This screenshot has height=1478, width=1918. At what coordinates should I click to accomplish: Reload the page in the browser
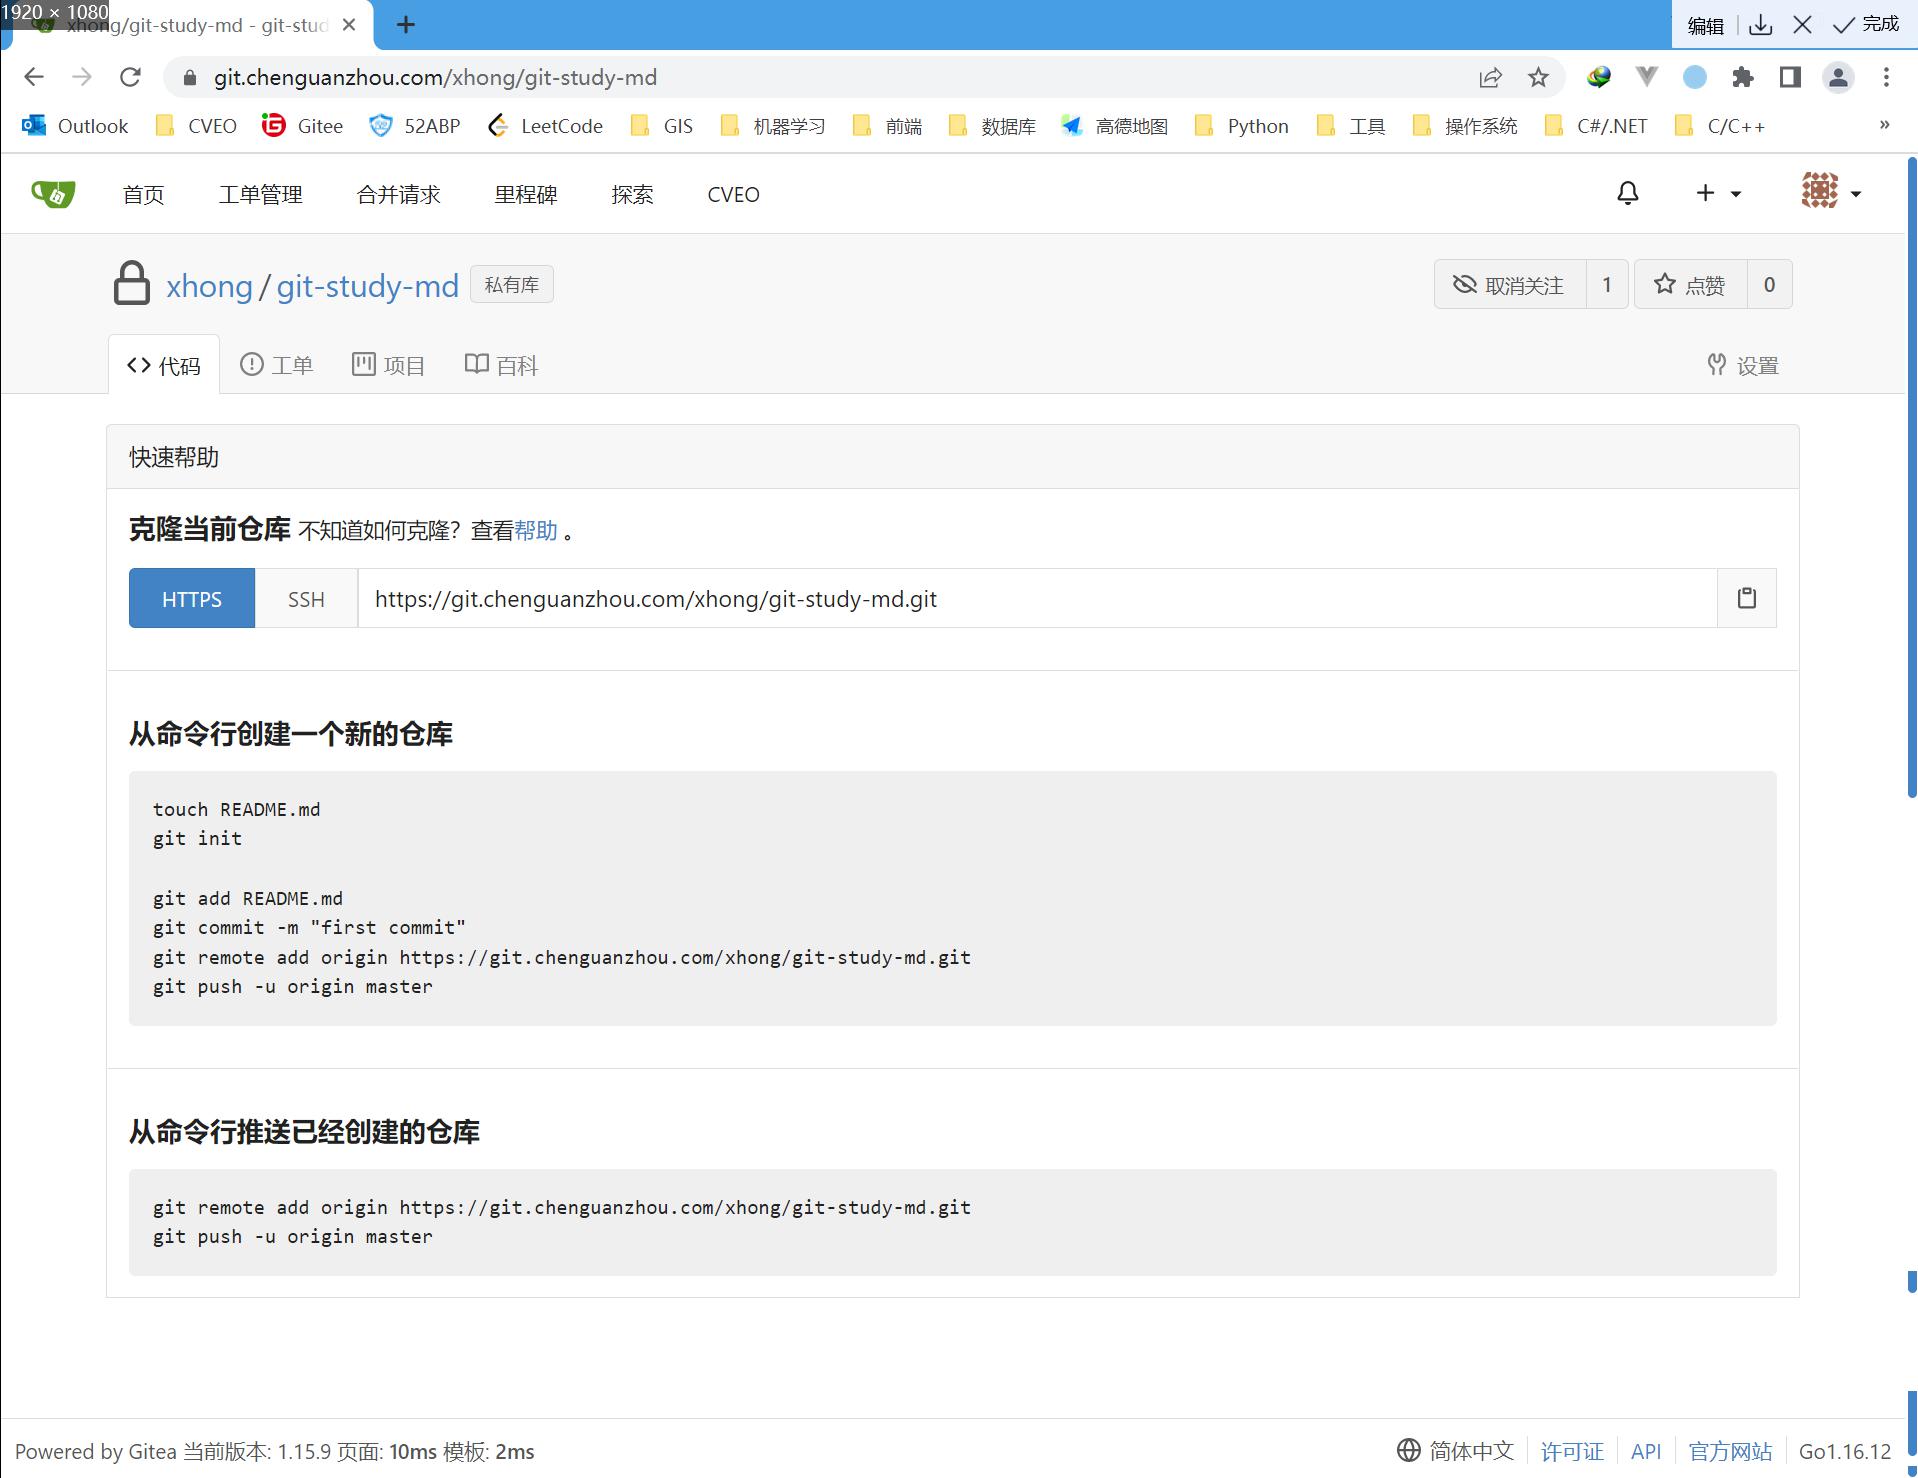point(130,78)
